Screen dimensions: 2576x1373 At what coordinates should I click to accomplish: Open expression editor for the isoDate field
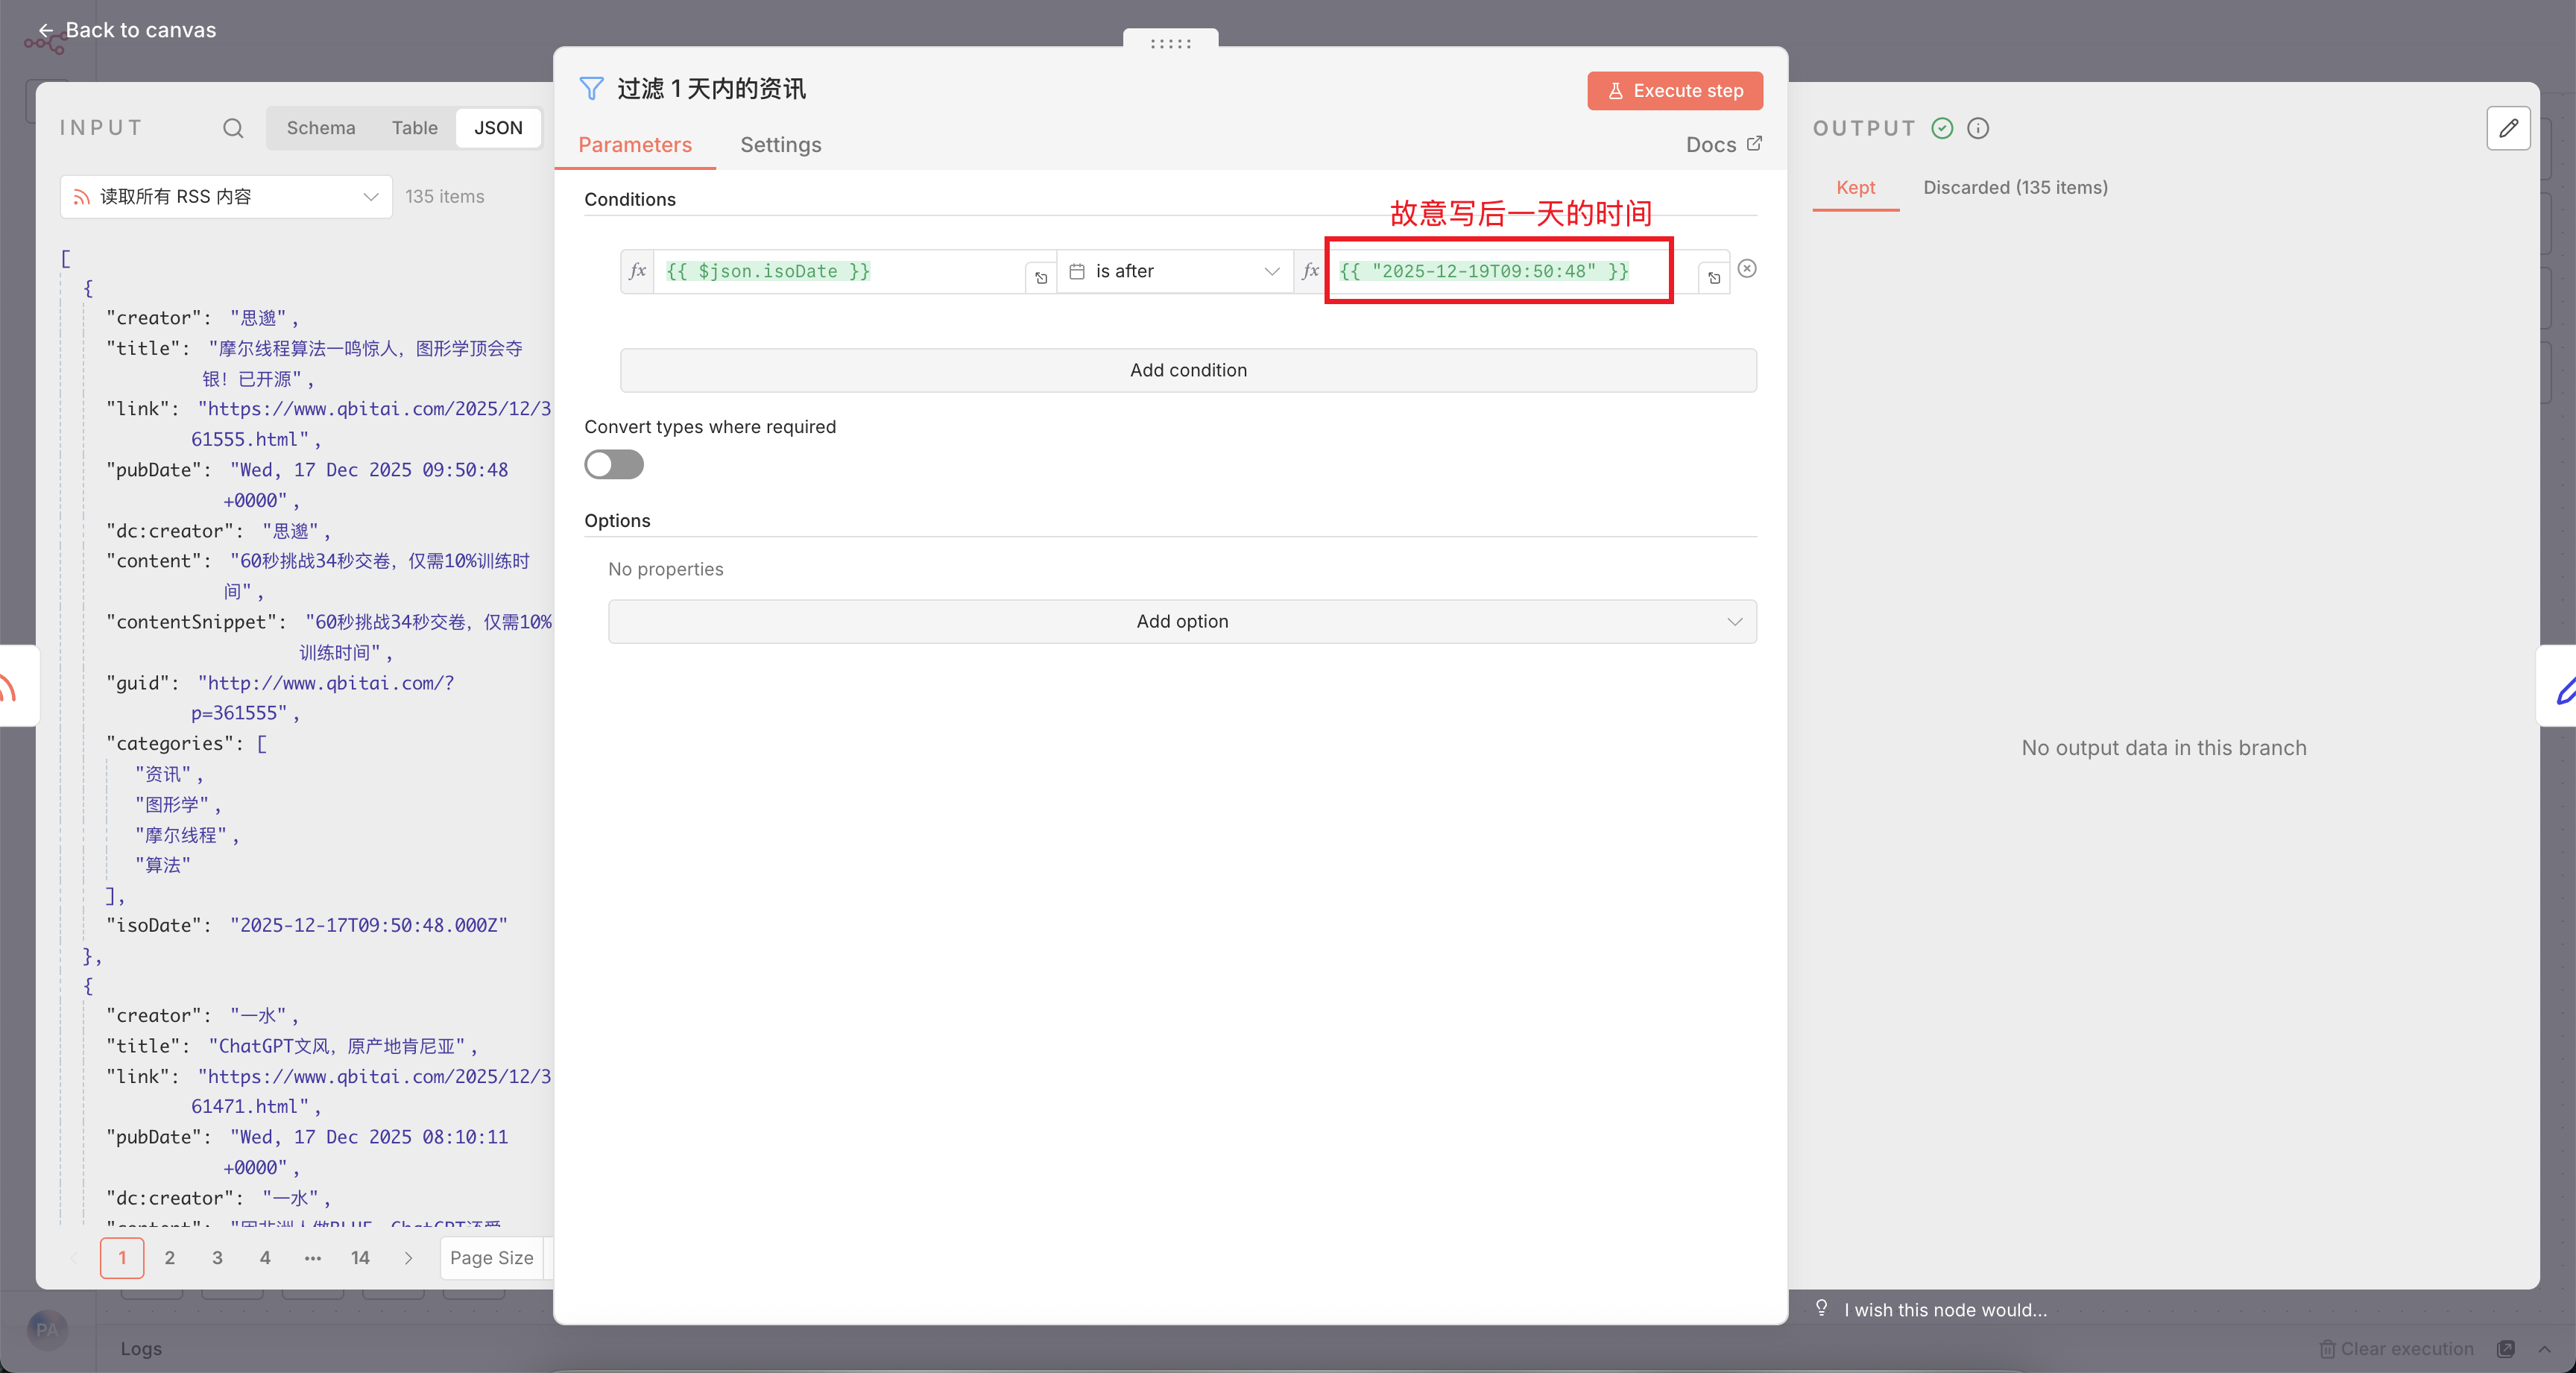(1041, 278)
